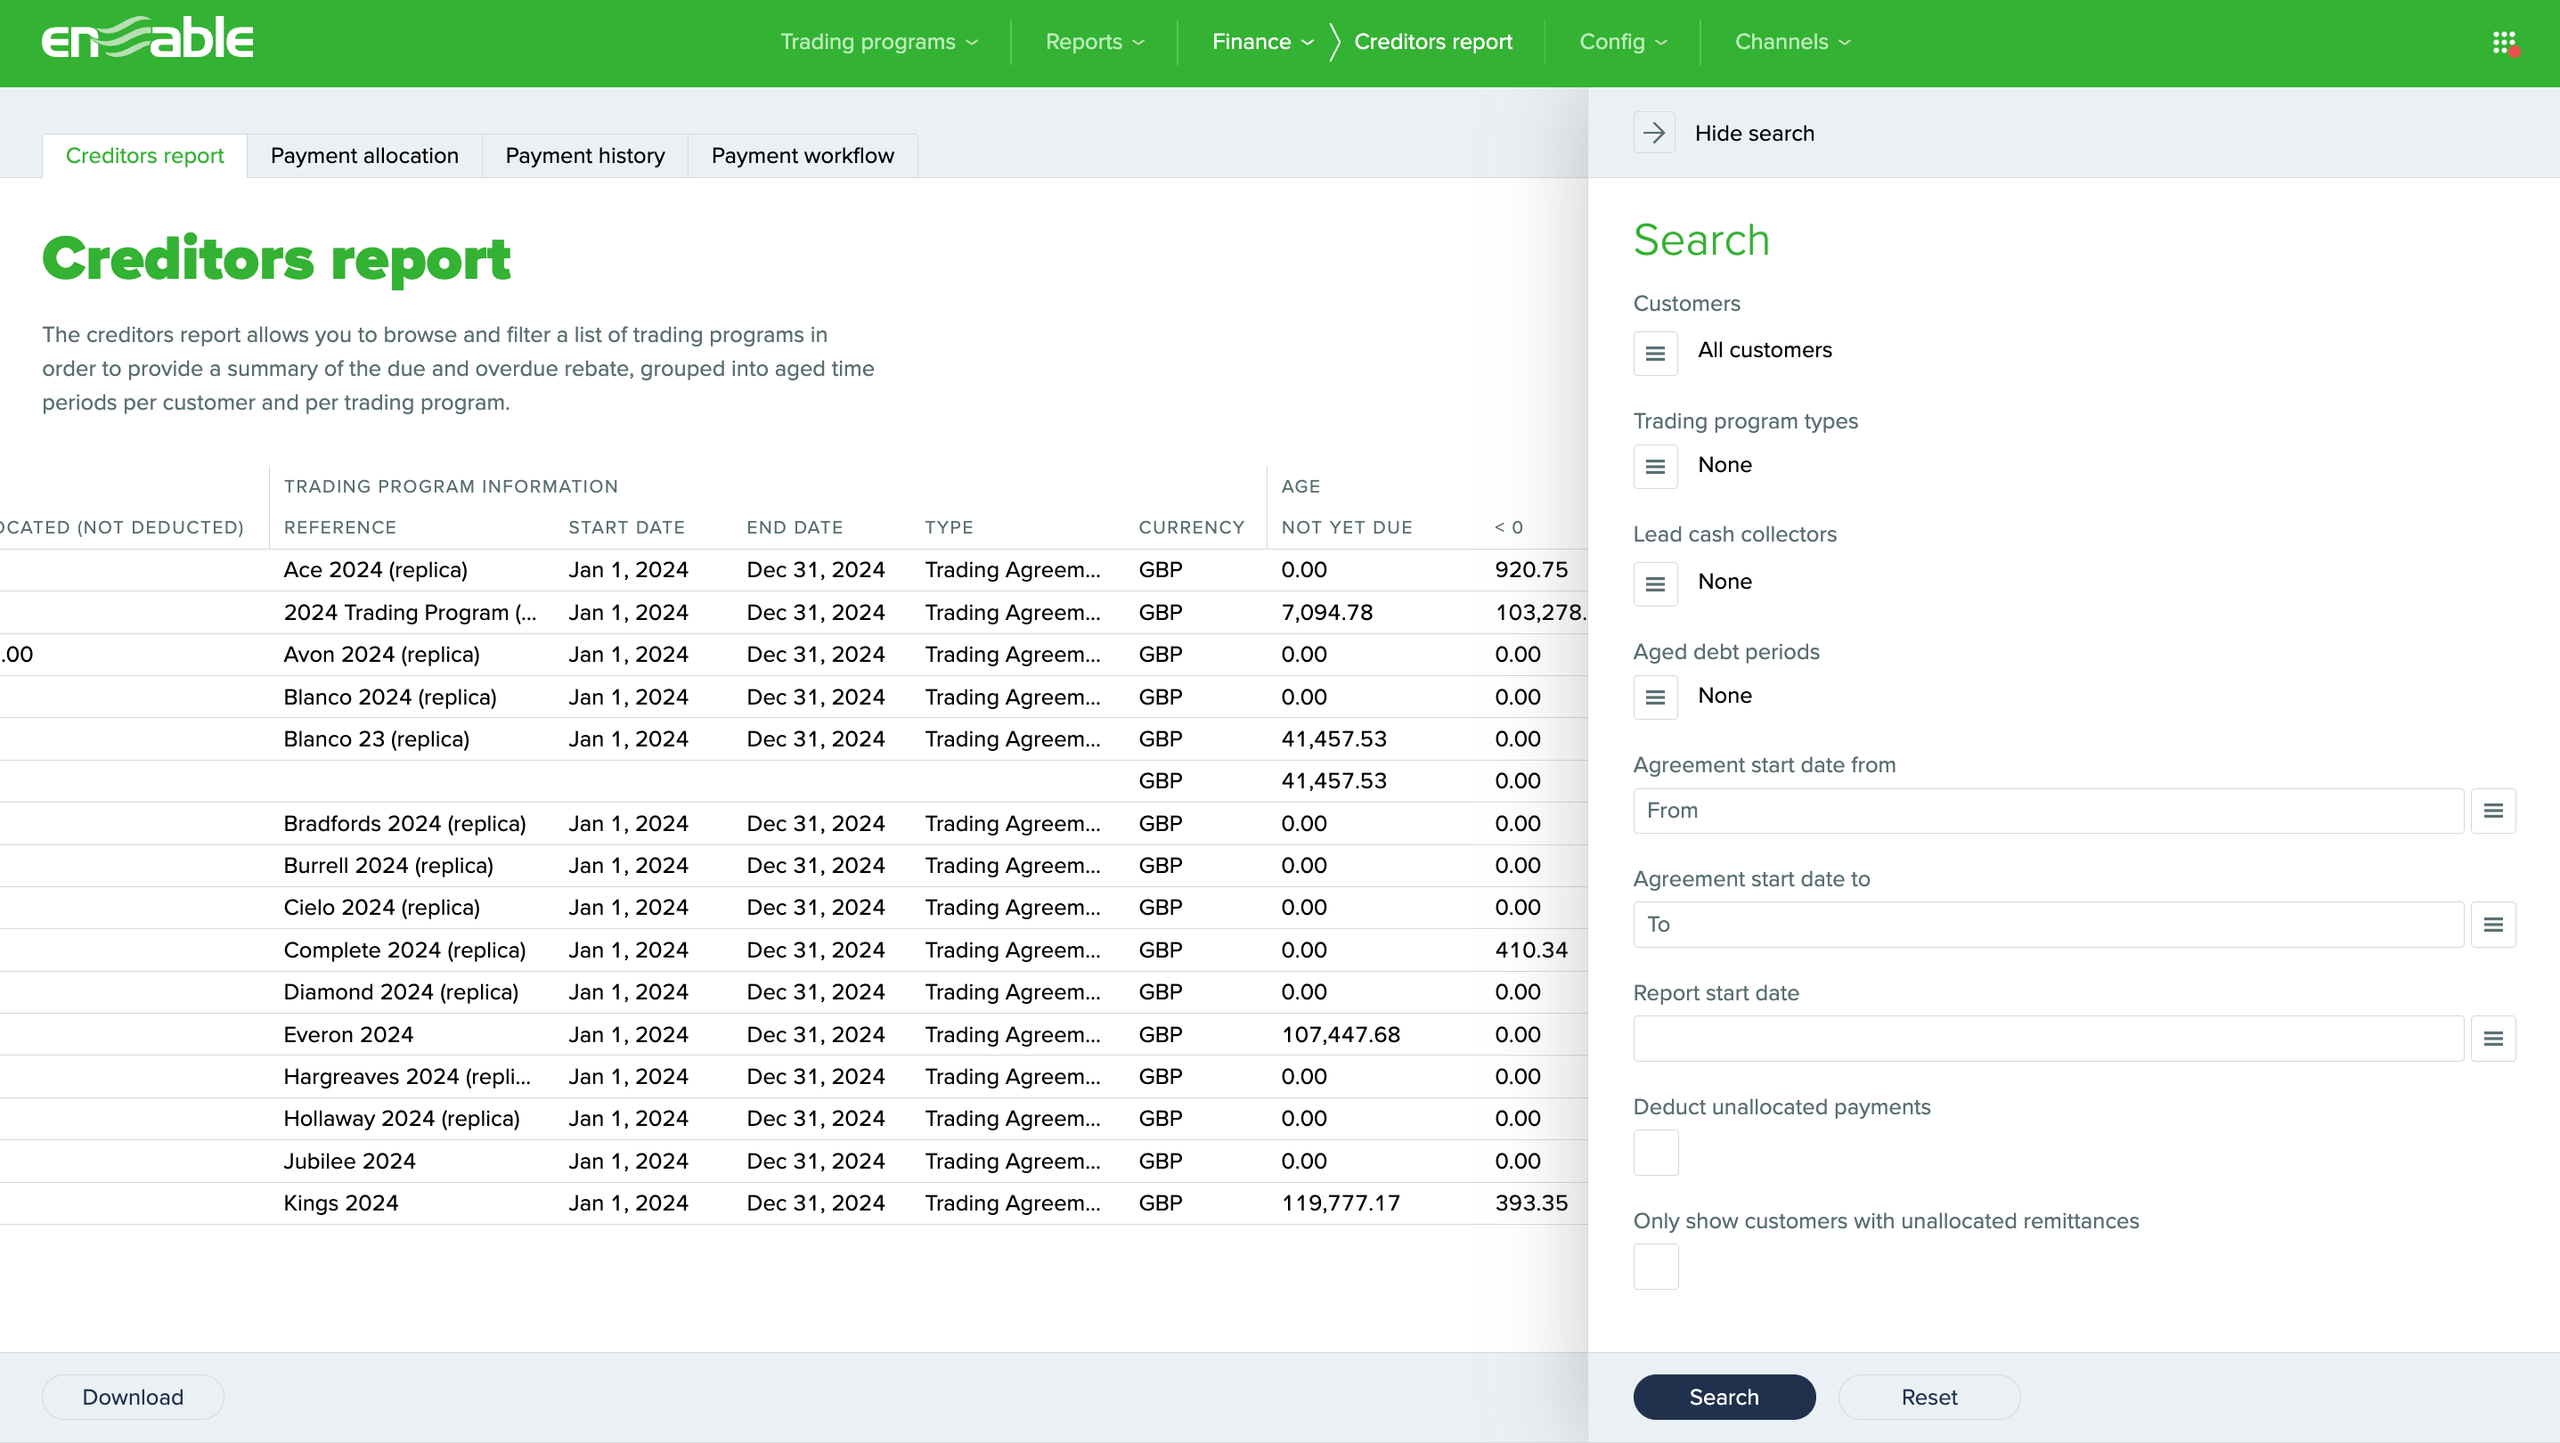
Task: Click the Start date column header
Action: point(626,527)
